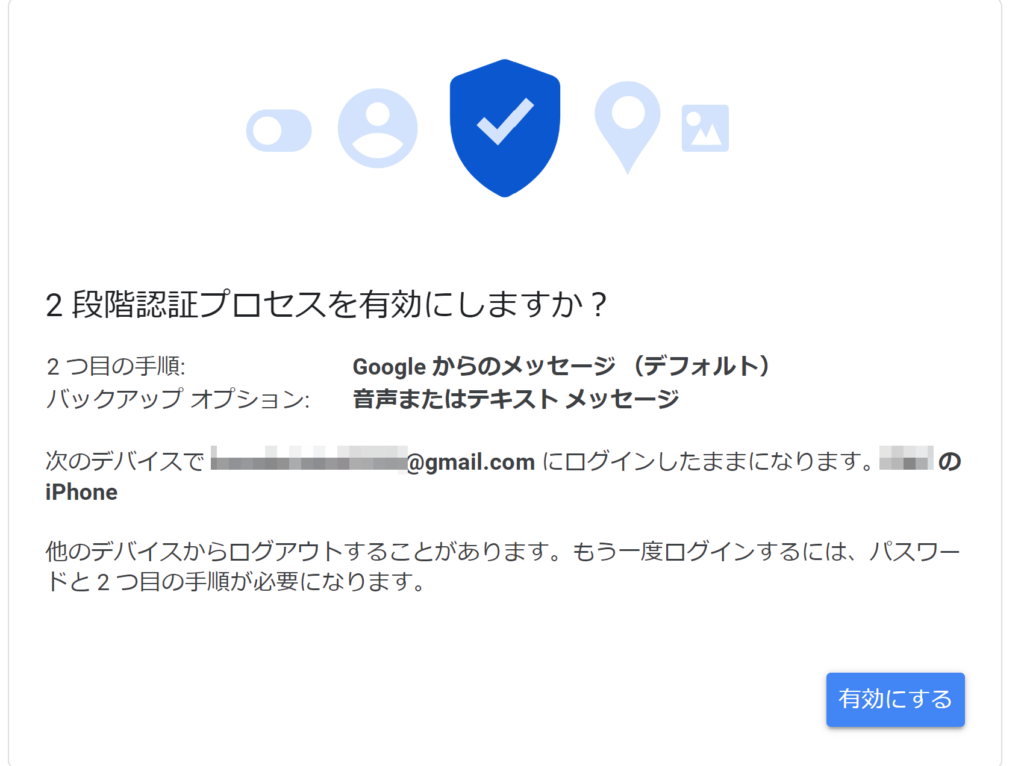This screenshot has height=766, width=1024.
Task: Click the light blue toggle switch icon
Action: point(279,131)
